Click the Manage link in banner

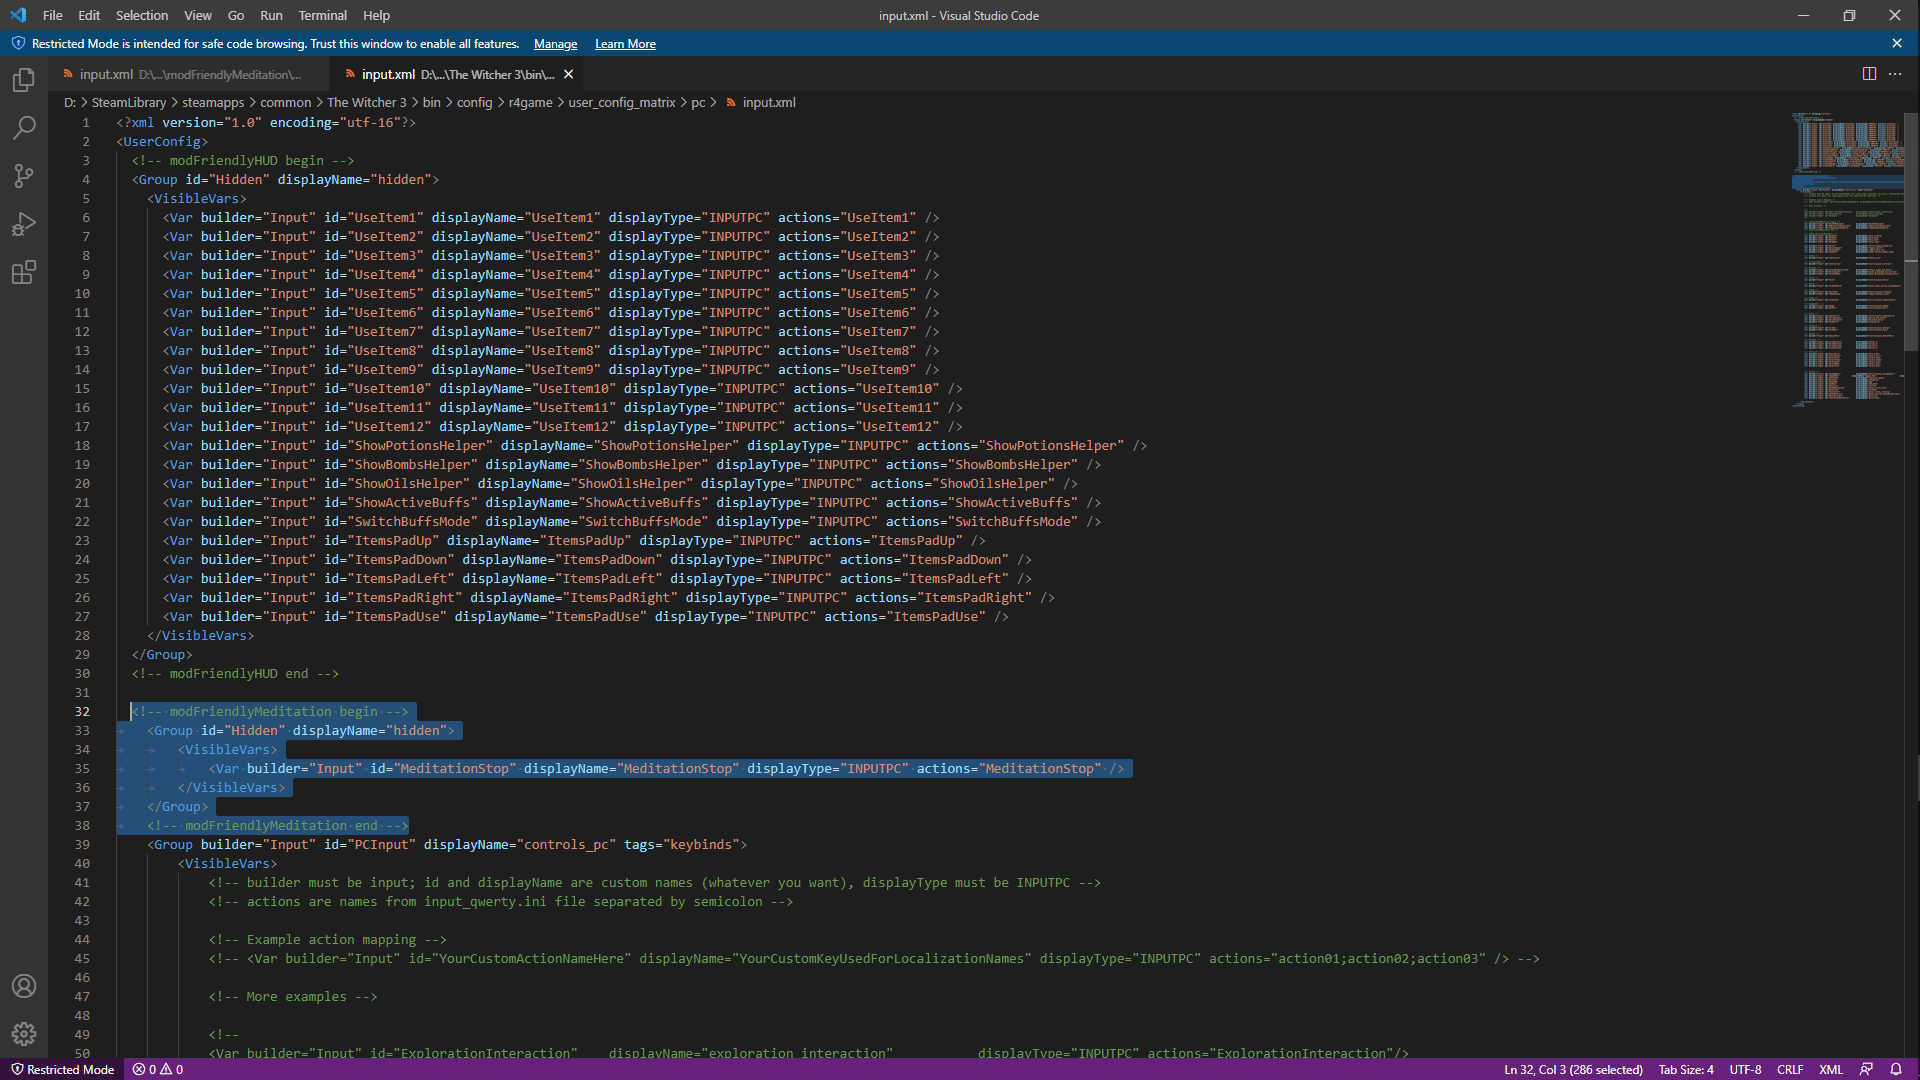555,44
